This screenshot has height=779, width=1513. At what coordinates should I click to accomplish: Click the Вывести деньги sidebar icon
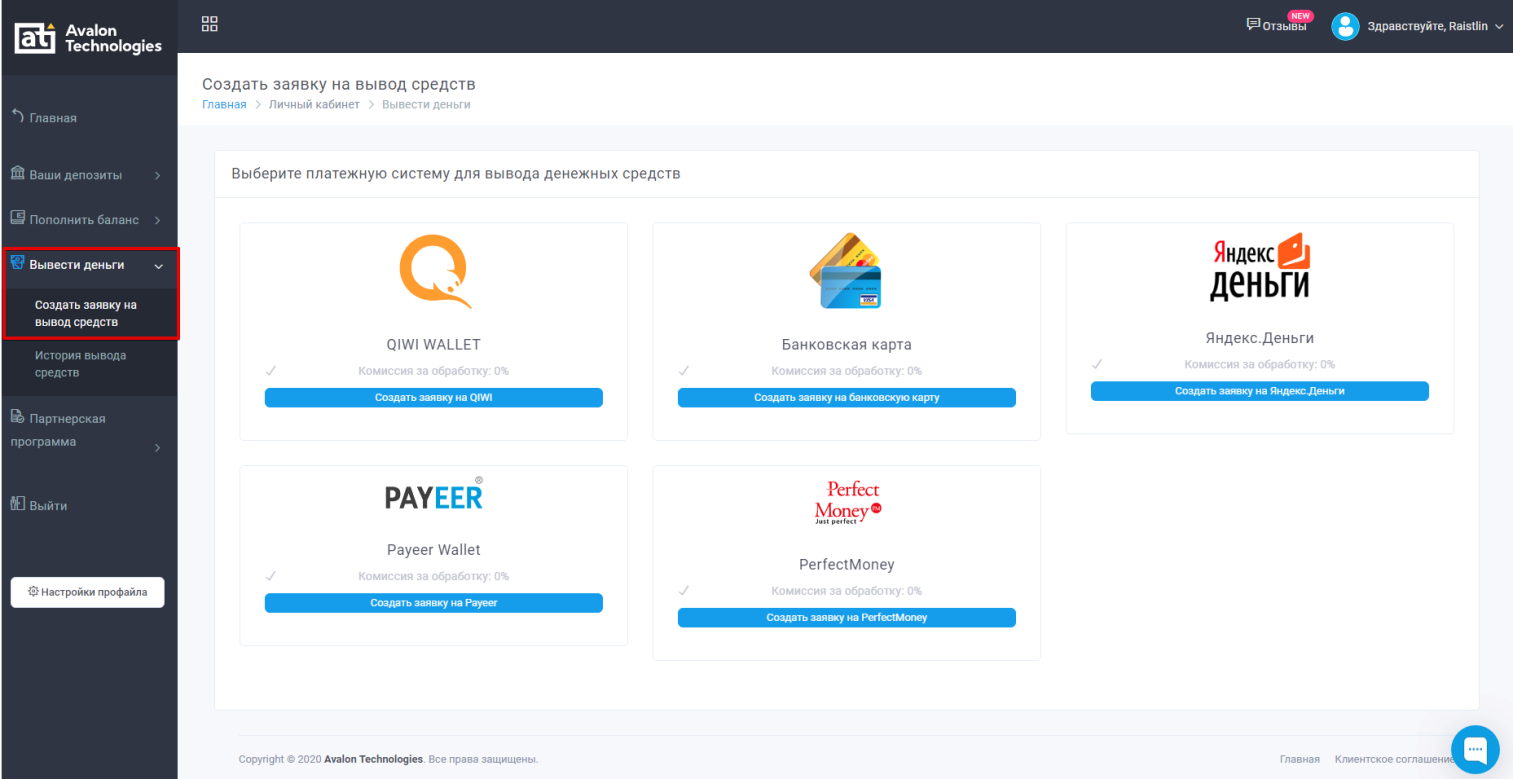point(17,263)
